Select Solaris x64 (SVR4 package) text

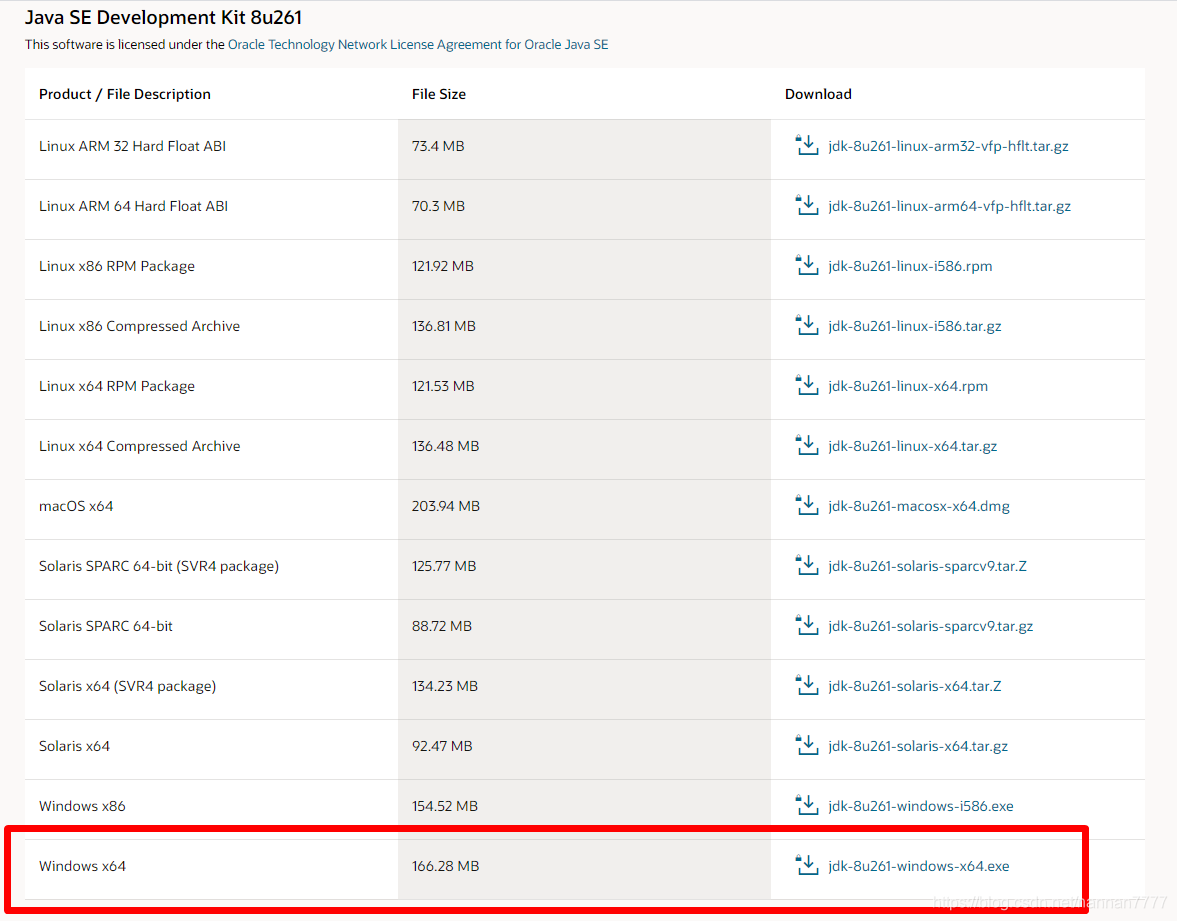point(128,686)
